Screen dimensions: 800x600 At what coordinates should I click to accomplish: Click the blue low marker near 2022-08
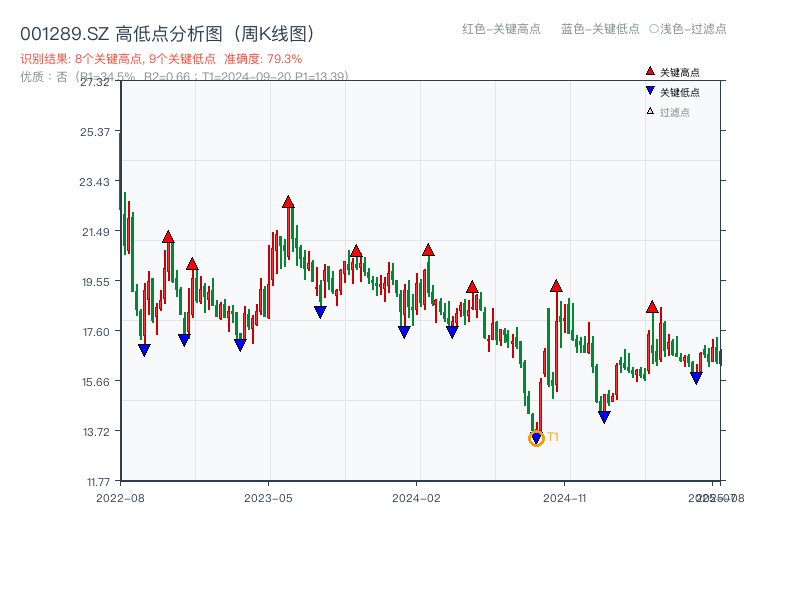(144, 347)
